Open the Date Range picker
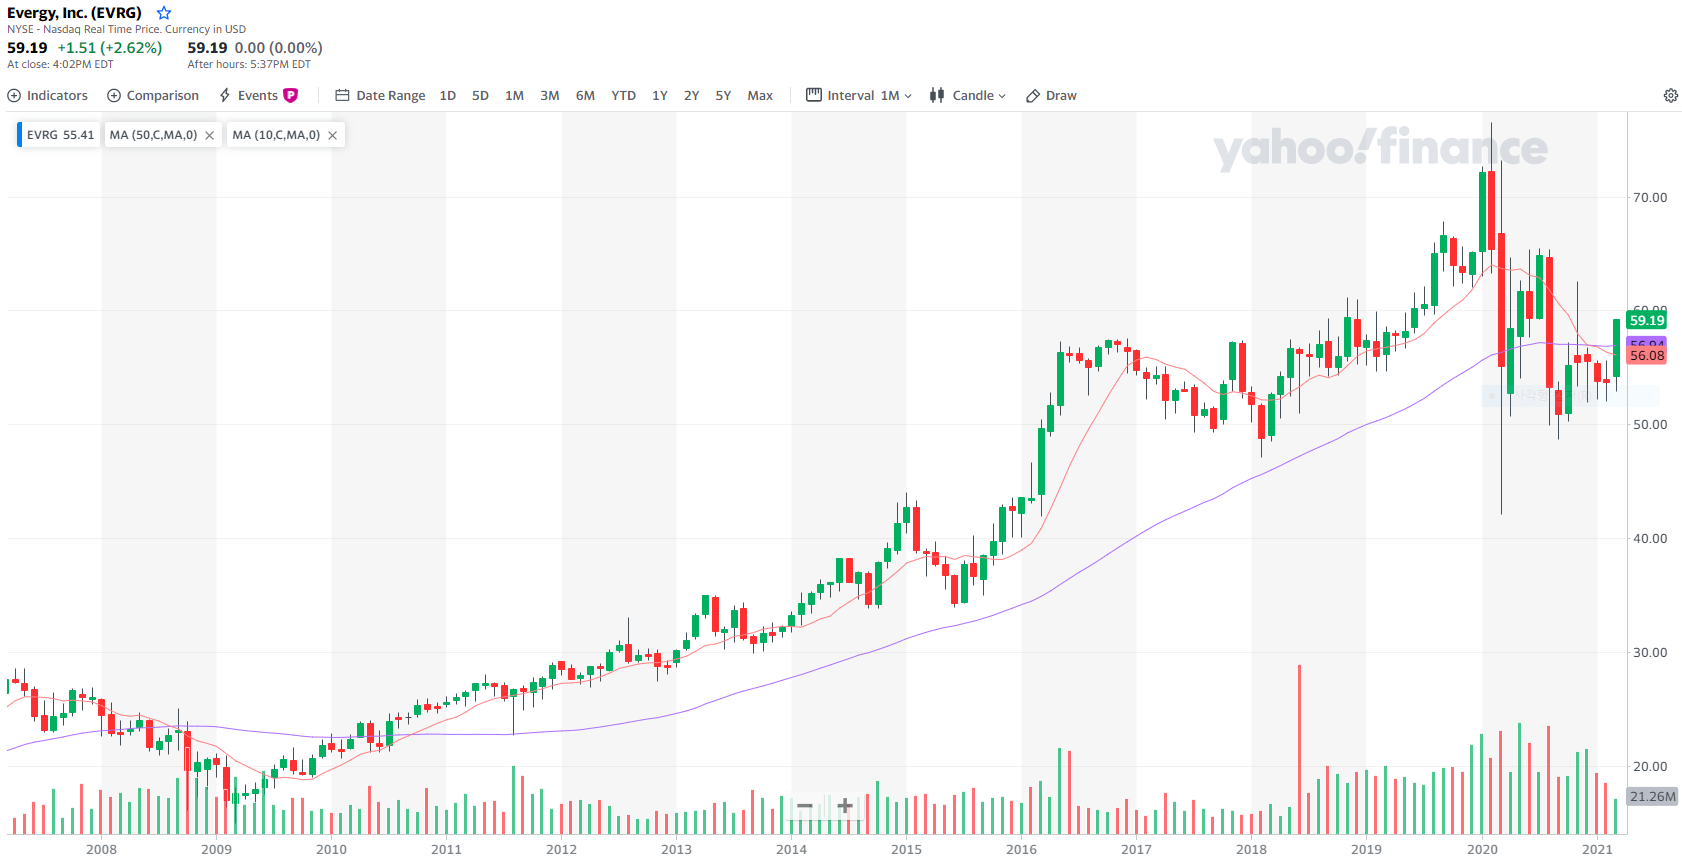Viewport: 1682px width, 857px height. [x=380, y=96]
